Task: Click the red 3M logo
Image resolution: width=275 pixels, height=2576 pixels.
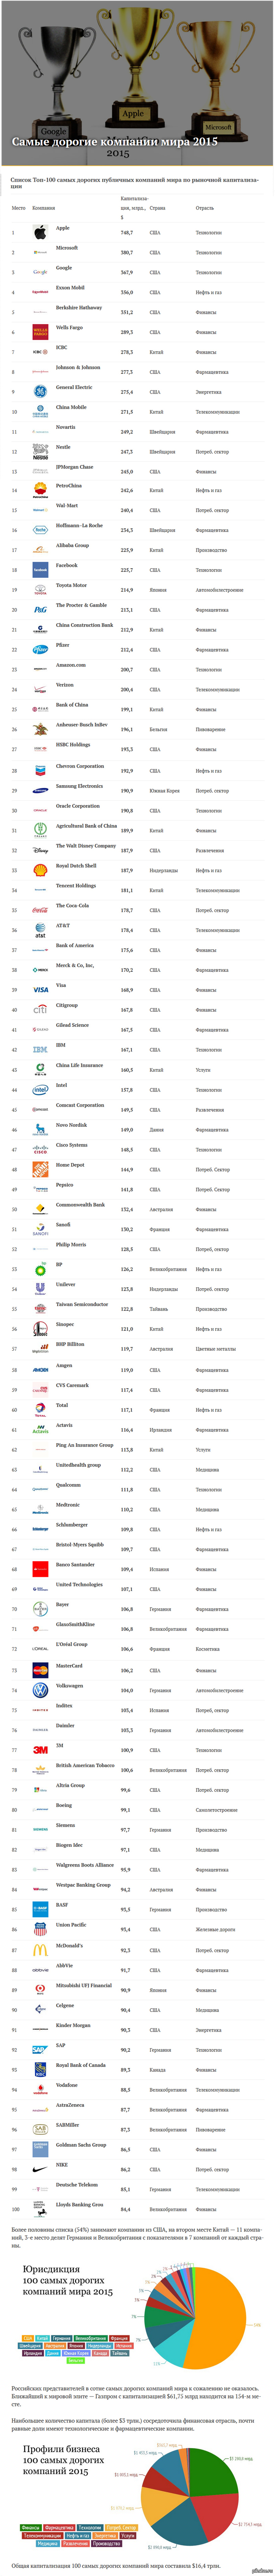Action: 40,1749
